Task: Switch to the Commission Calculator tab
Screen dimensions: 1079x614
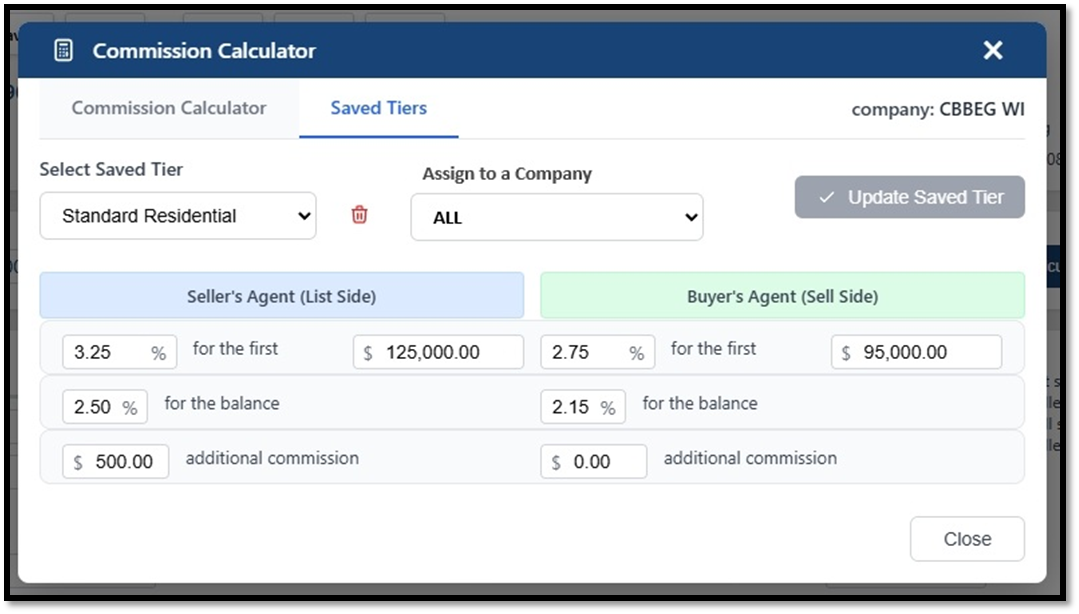Action: pyautogui.click(x=169, y=108)
